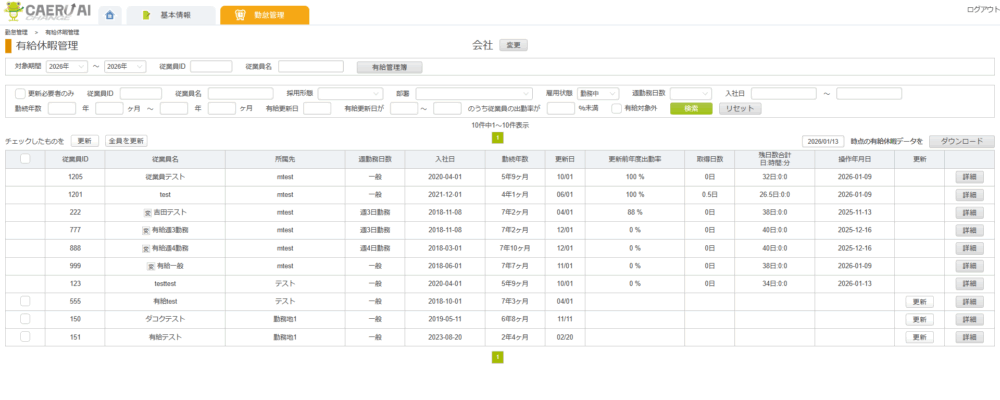Click the CAERU AI frog logo
Viewport: 1000px width, 400px height.
point(48,12)
